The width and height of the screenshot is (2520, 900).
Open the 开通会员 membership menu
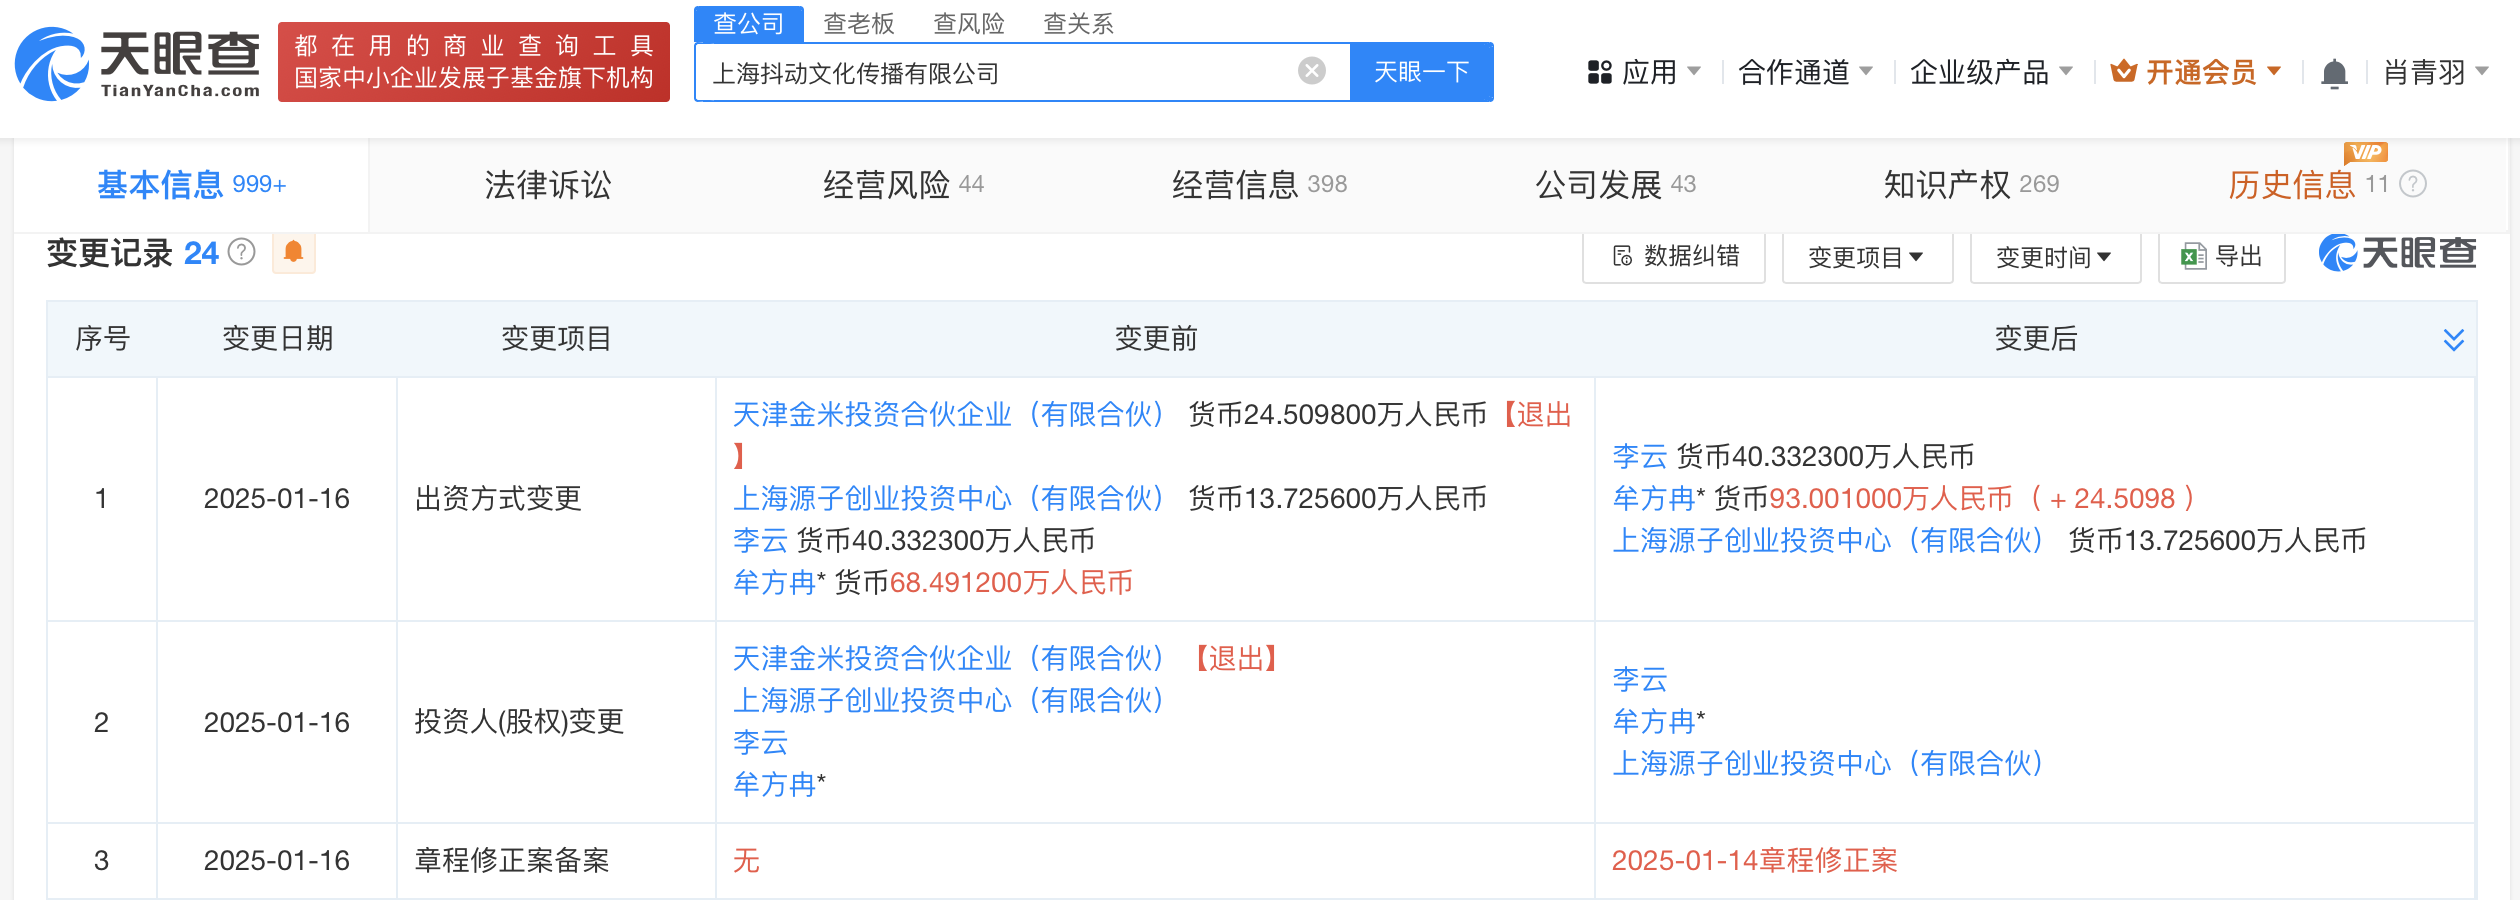[x=2195, y=72]
